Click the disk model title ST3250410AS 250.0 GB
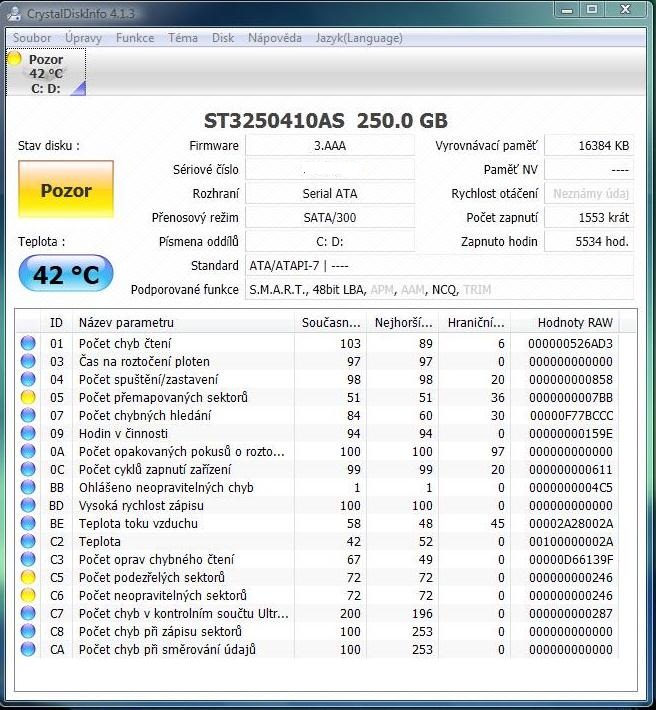The width and height of the screenshot is (656, 710). tap(326, 120)
